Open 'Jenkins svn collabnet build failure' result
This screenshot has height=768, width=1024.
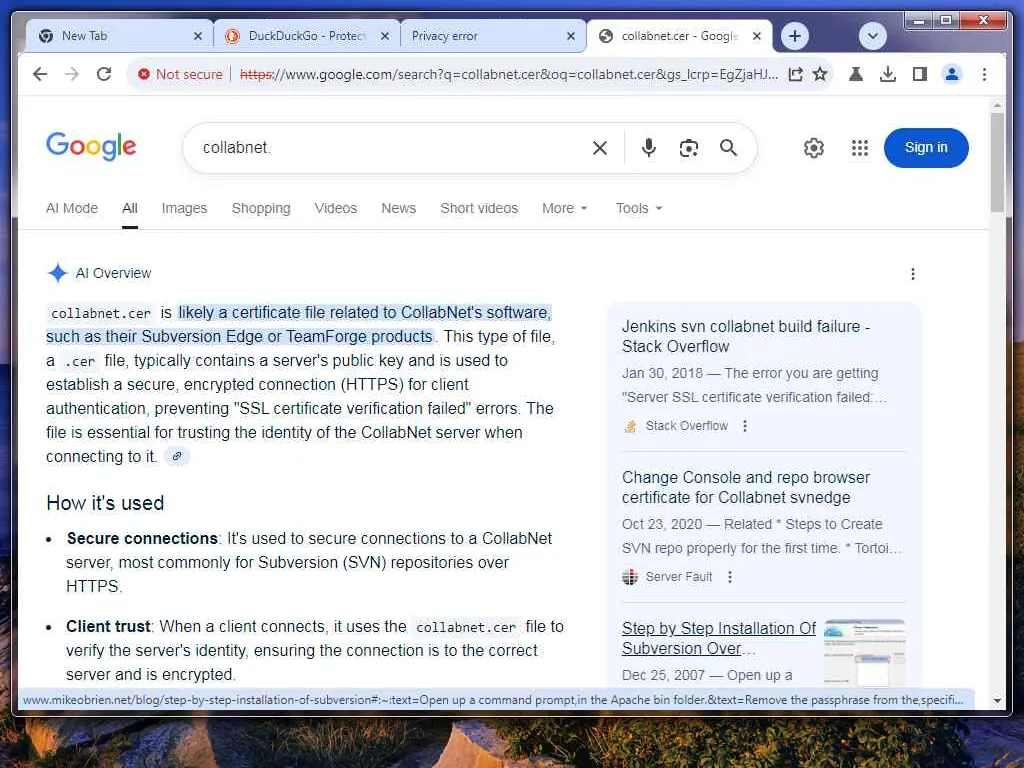(x=745, y=336)
